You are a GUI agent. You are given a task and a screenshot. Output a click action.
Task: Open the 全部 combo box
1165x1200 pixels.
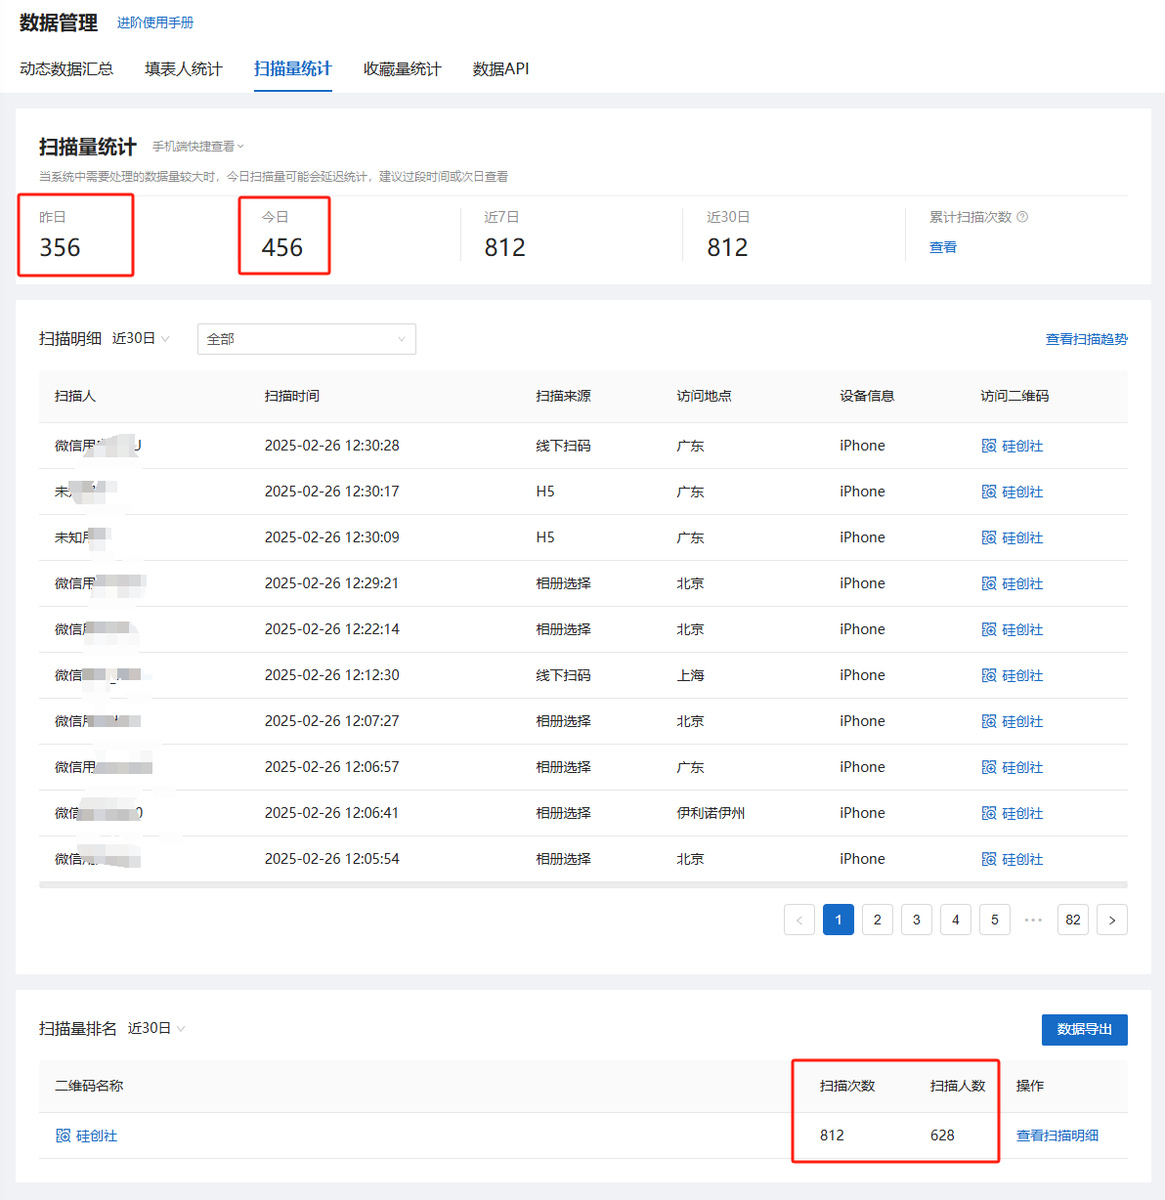(306, 339)
